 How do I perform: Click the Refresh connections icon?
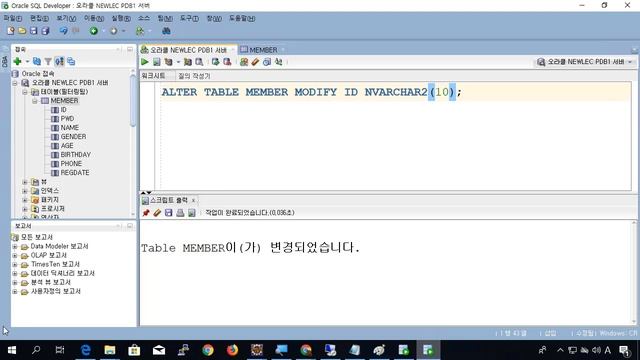click(x=37, y=61)
